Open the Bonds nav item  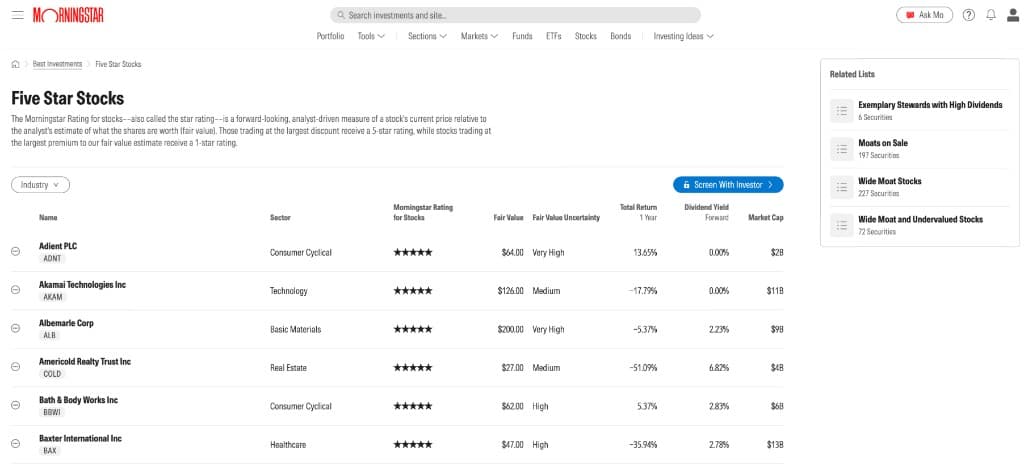click(620, 37)
